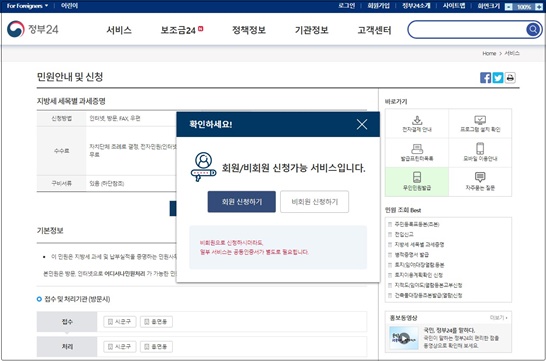Click the 어린이 top link

coord(69,6)
